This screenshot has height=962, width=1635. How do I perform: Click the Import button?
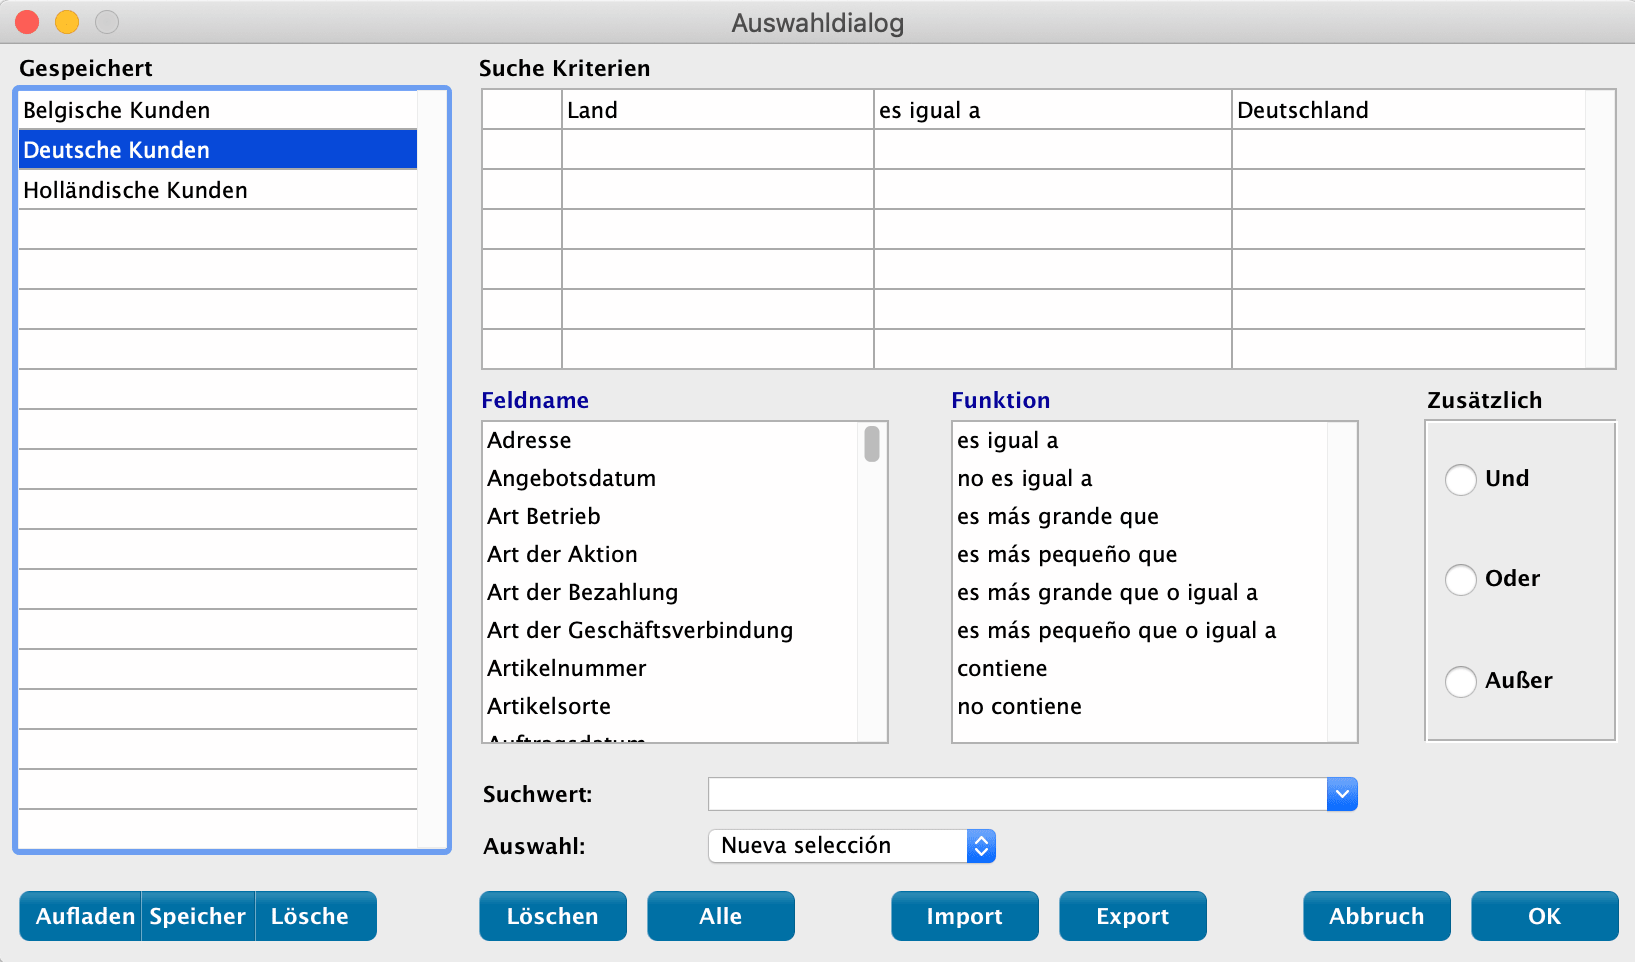[x=965, y=916]
